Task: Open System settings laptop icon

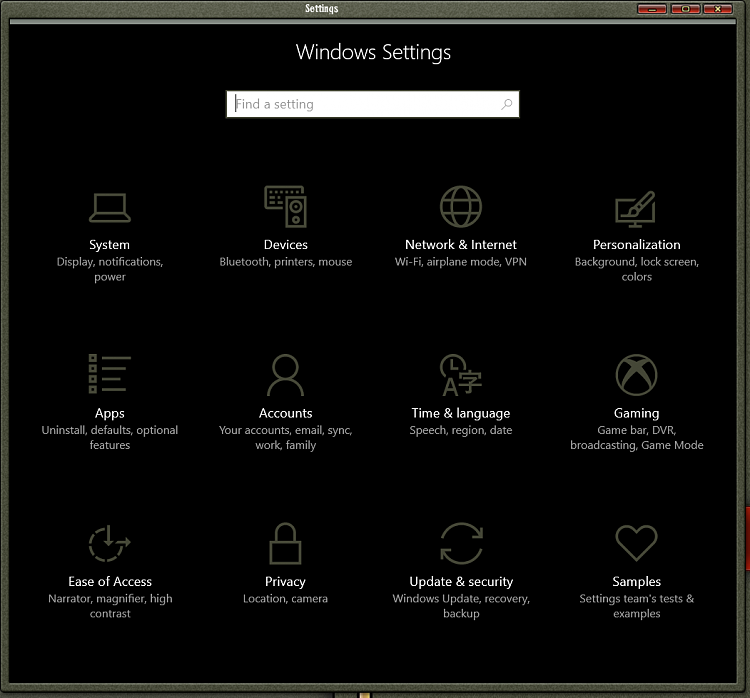Action: [x=110, y=208]
